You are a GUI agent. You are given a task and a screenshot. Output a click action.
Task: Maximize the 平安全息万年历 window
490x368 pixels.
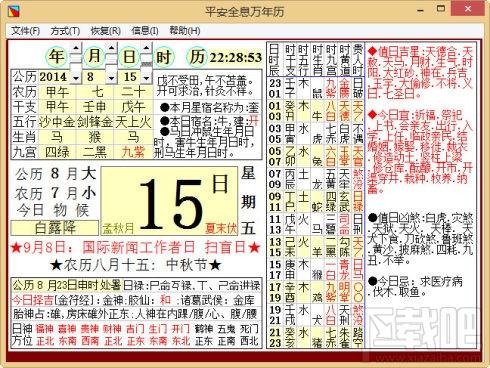click(441, 9)
